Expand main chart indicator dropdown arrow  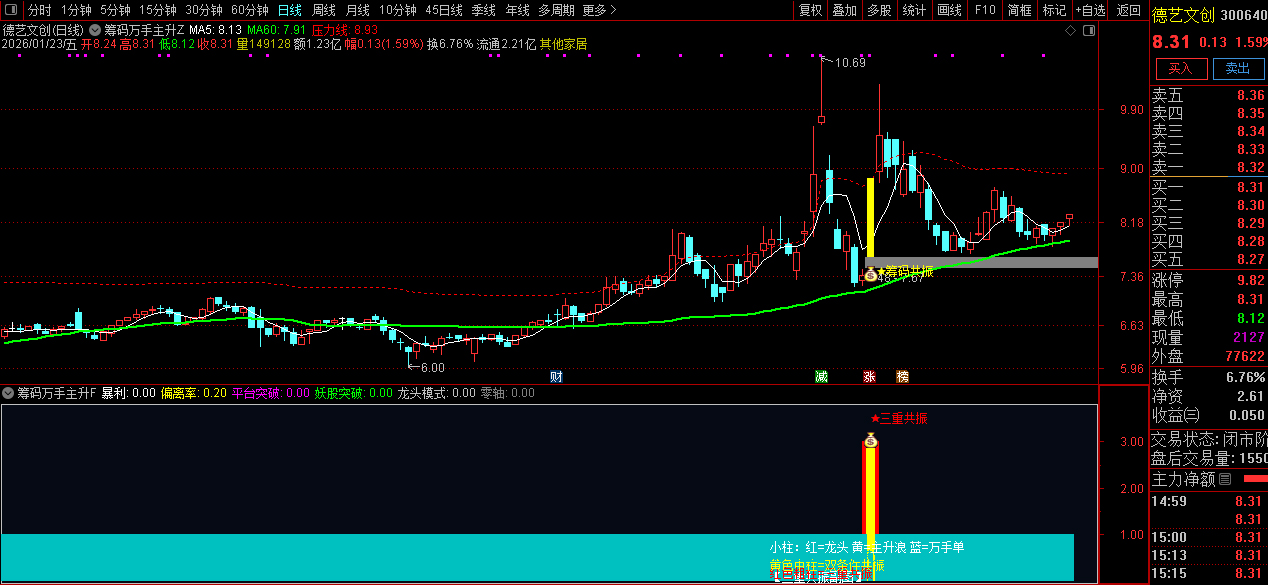[x=95, y=30]
